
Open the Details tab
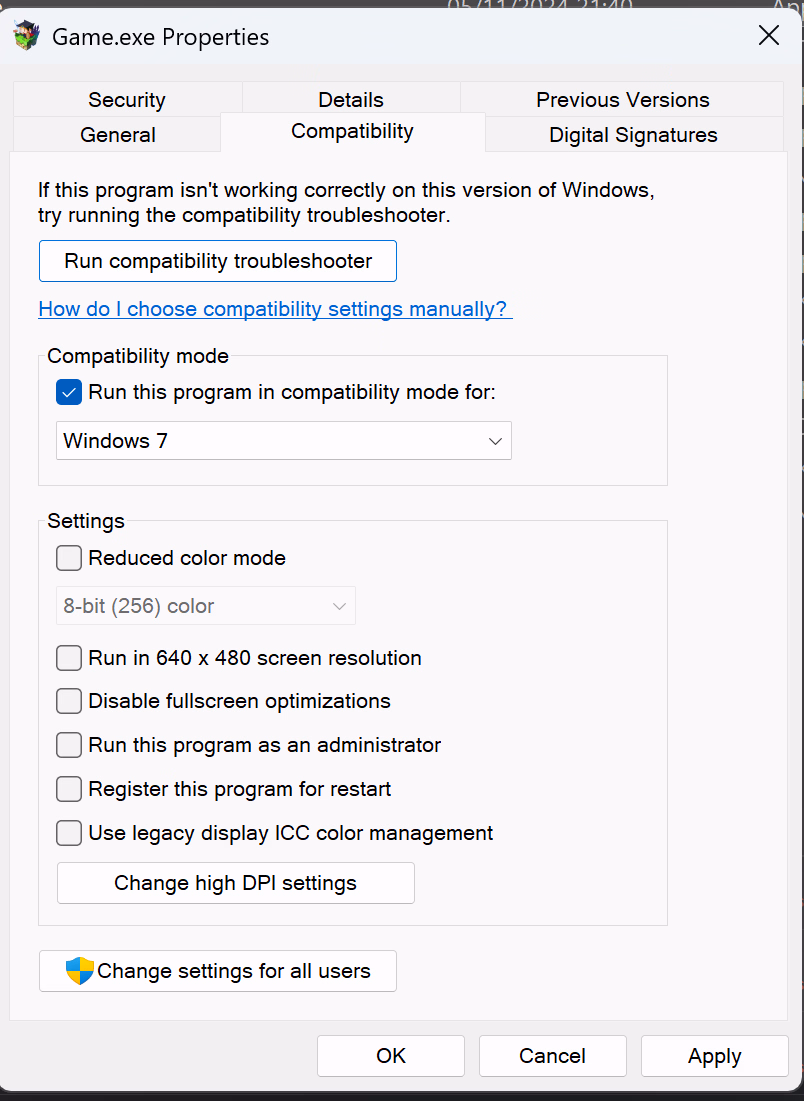351,100
